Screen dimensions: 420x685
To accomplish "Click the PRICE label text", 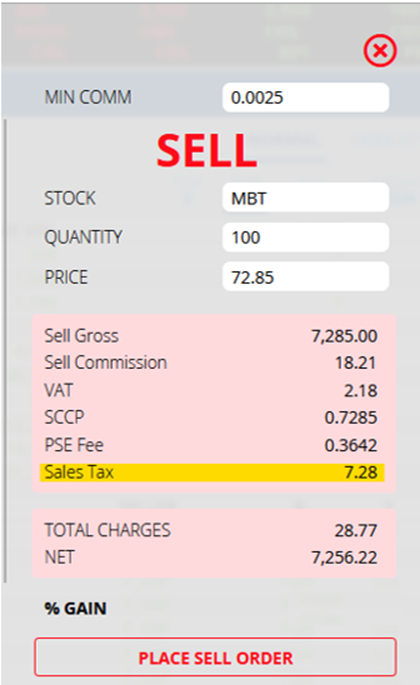I will coord(66,277).
